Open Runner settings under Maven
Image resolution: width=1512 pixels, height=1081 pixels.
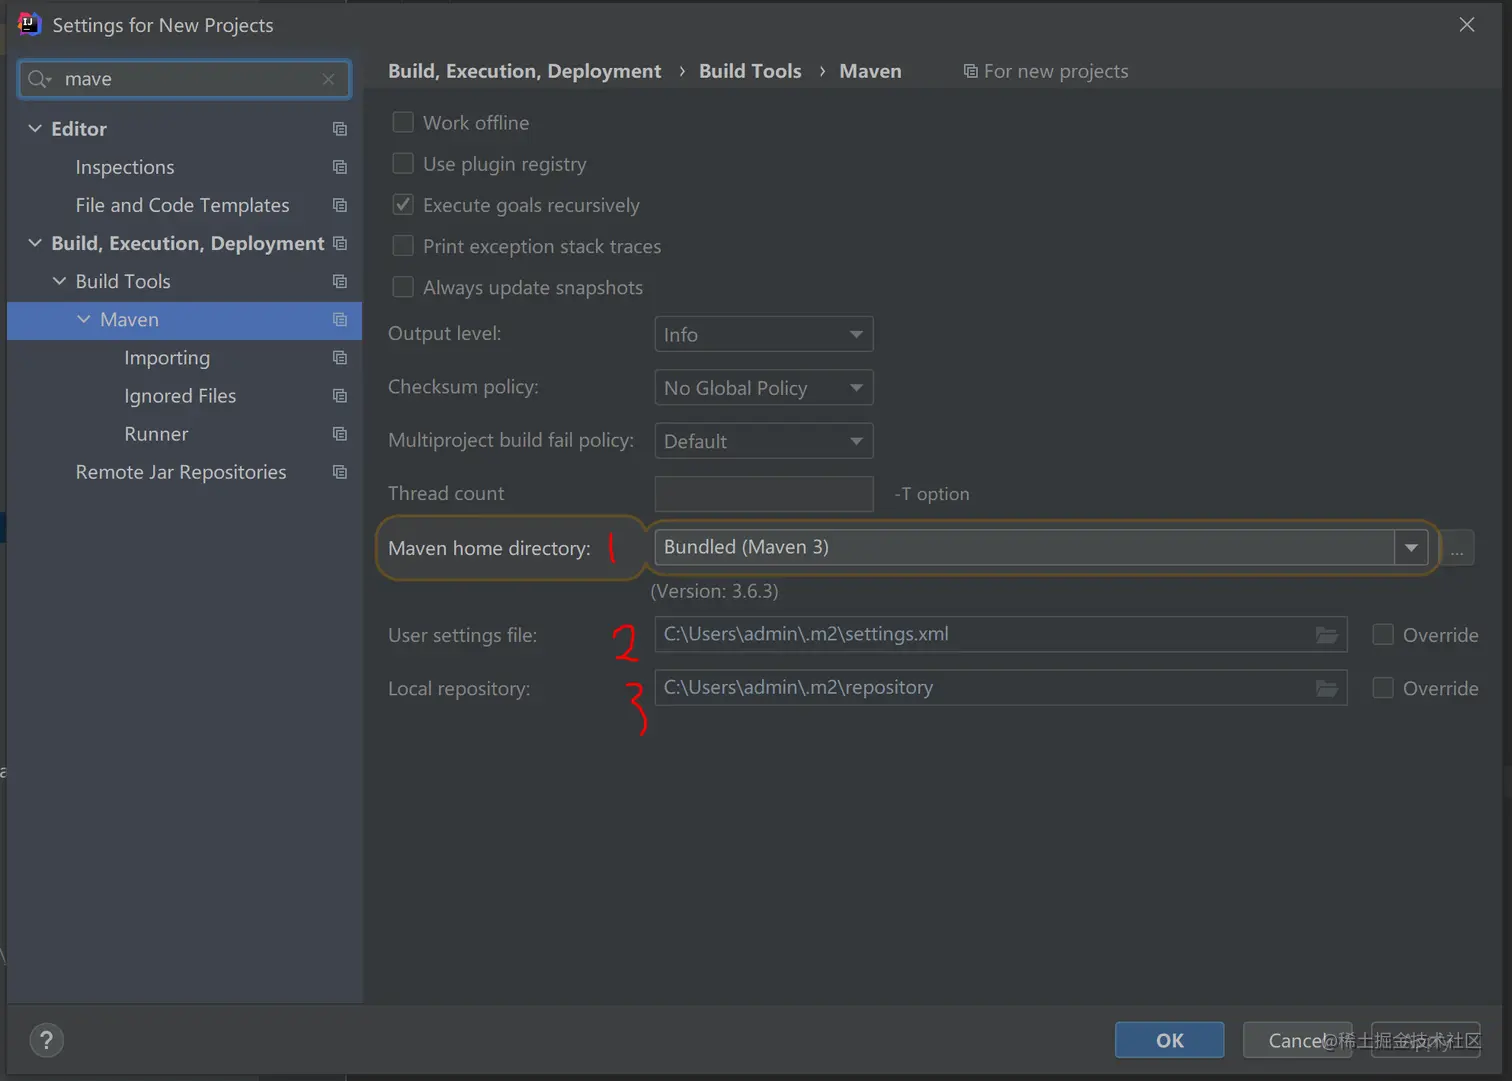pos(156,433)
